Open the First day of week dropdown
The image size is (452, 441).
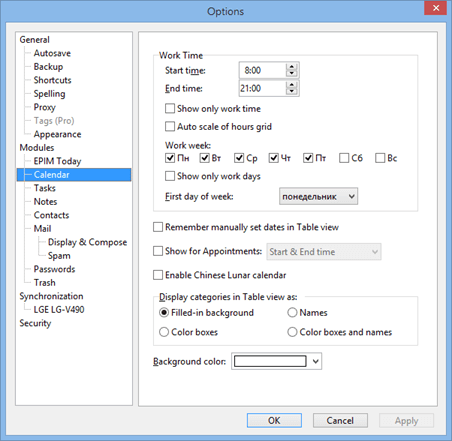(318, 196)
